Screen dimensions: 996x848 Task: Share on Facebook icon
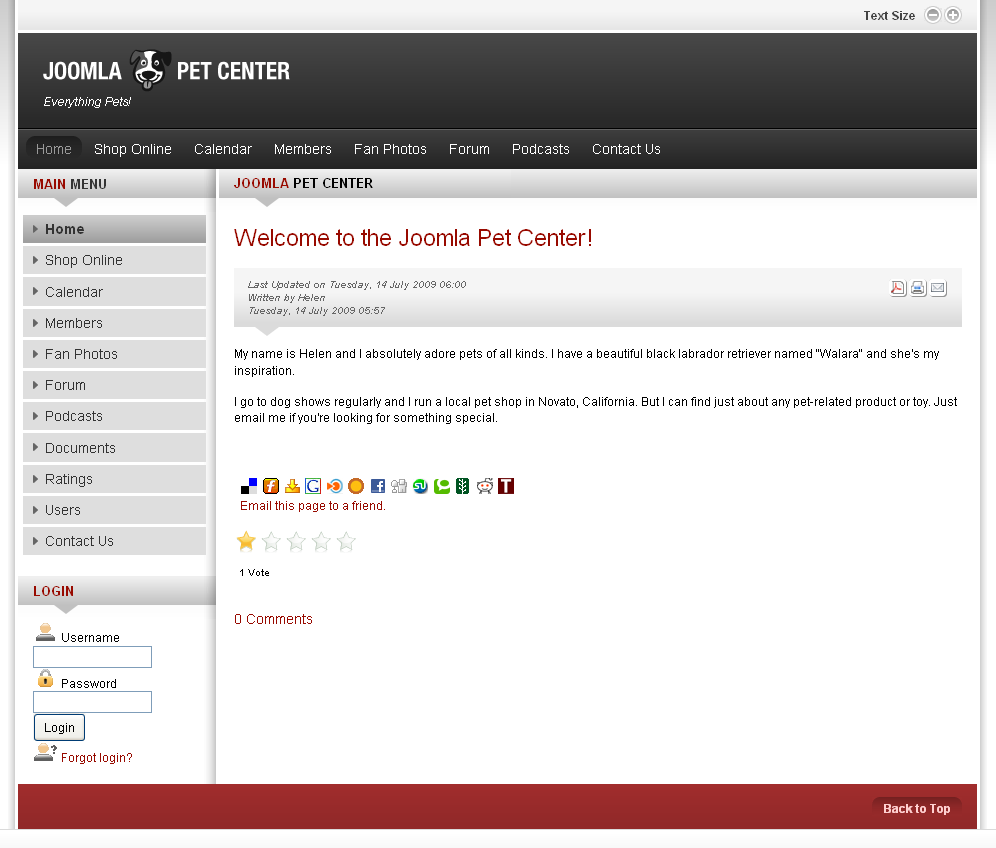(x=377, y=486)
